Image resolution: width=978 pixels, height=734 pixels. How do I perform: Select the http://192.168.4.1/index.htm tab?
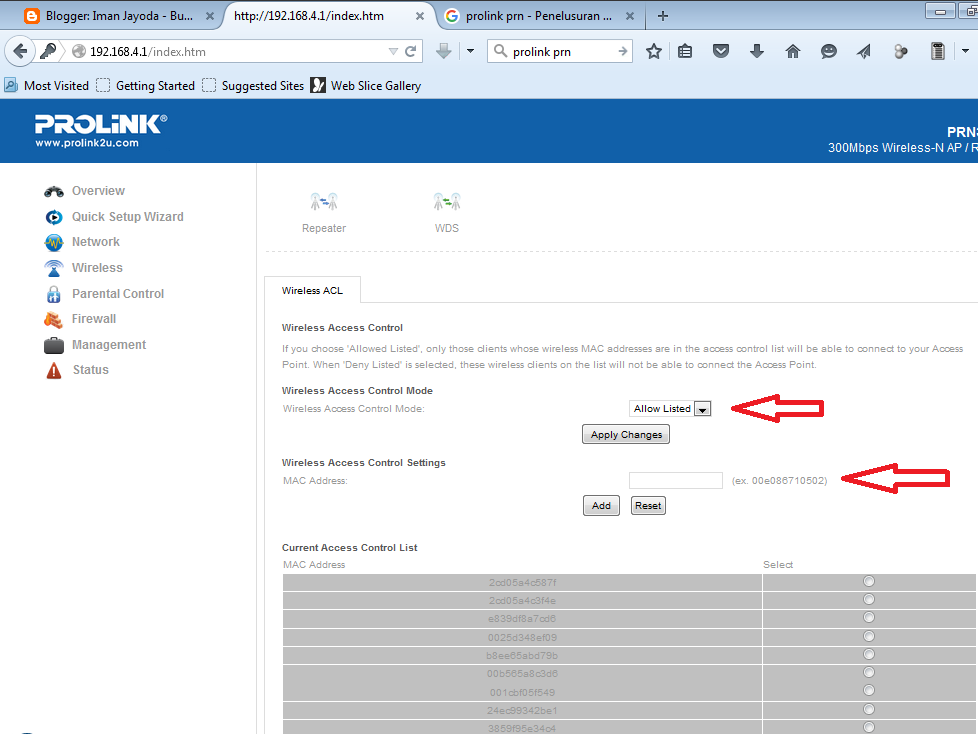pyautogui.click(x=309, y=16)
